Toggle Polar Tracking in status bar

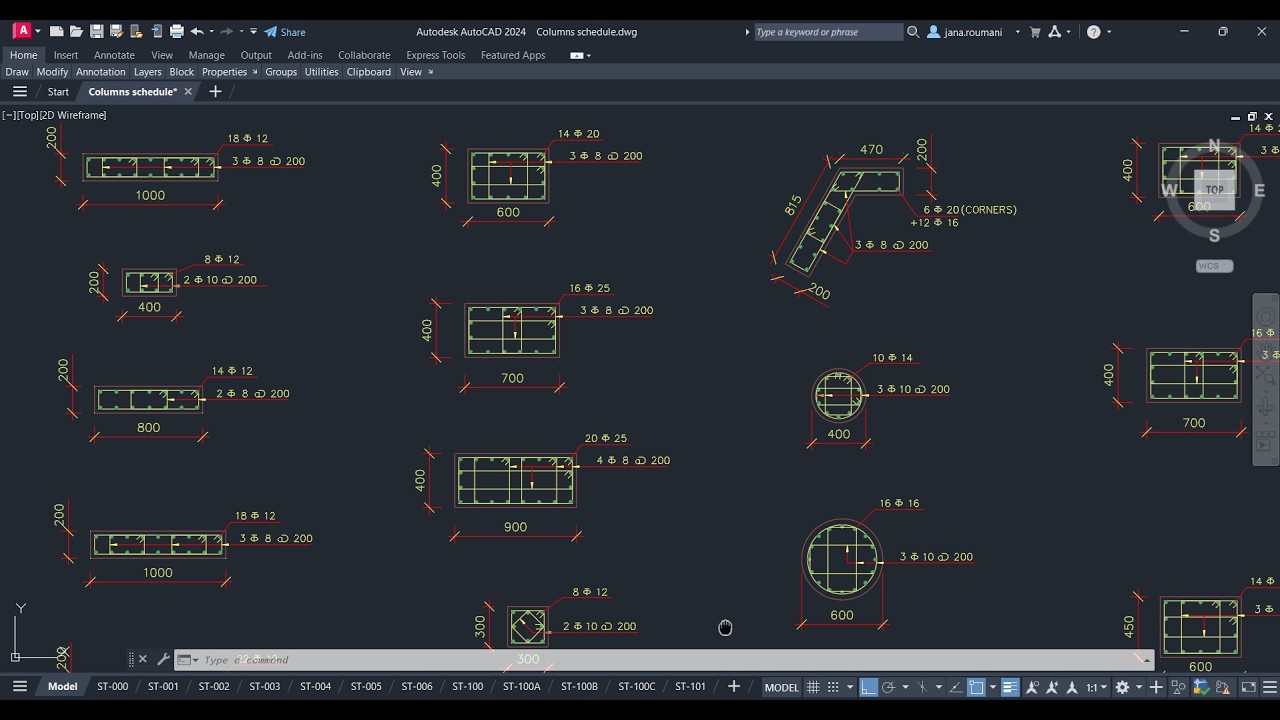pyautogui.click(x=888, y=687)
